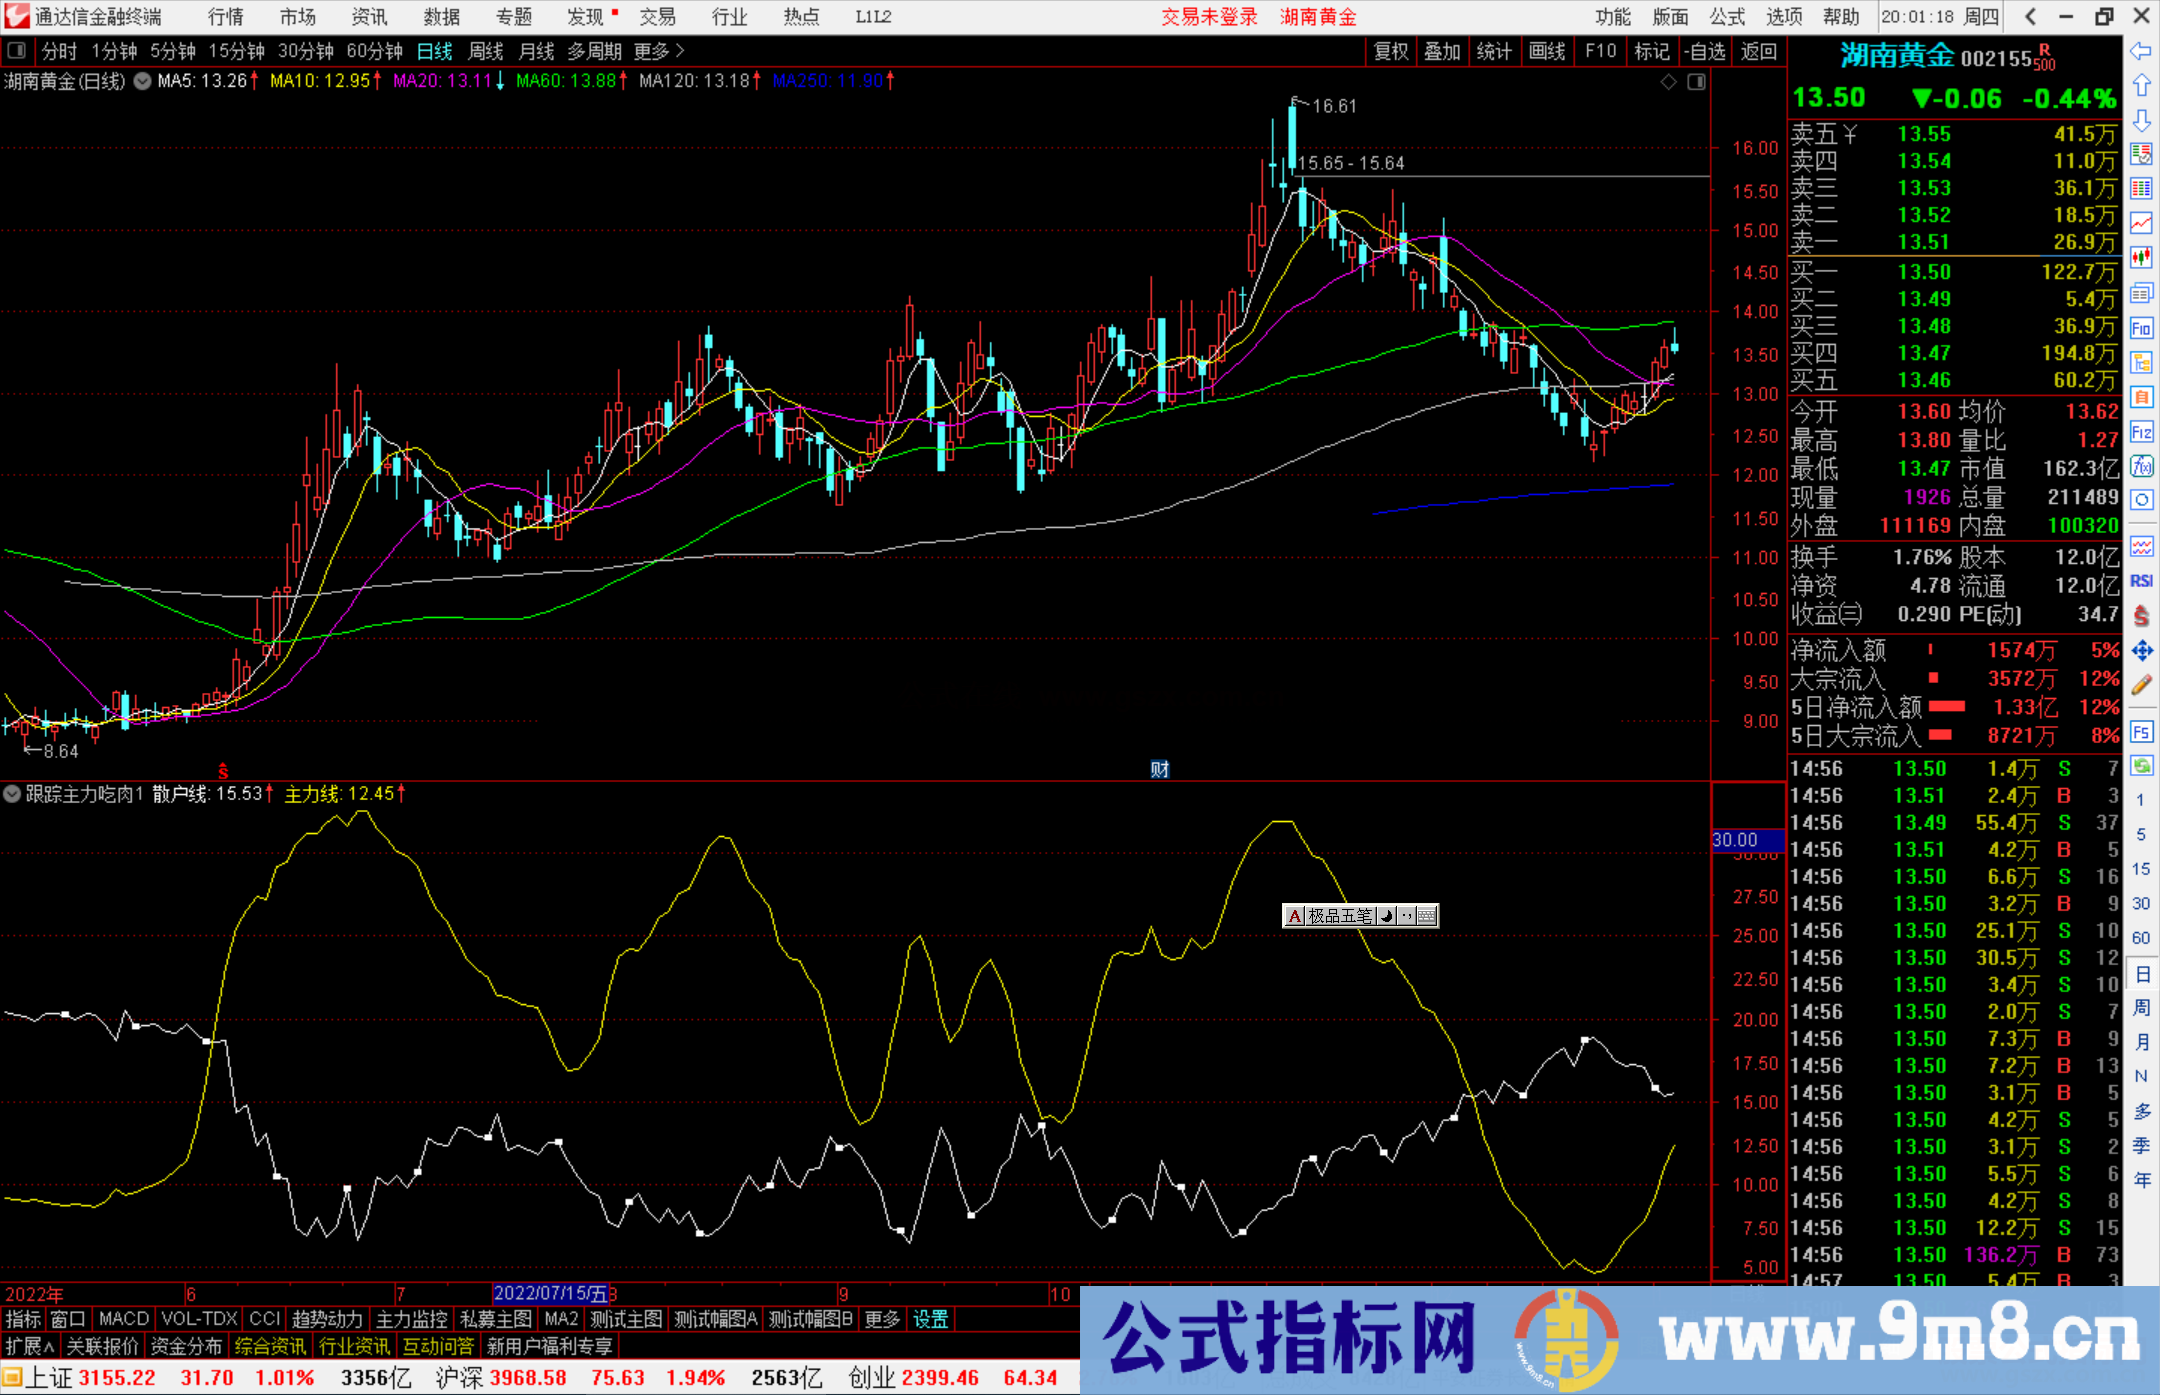Open the wavy multi-line indicator sidebar icon
This screenshot has height=1395, width=2160.
2141,546
